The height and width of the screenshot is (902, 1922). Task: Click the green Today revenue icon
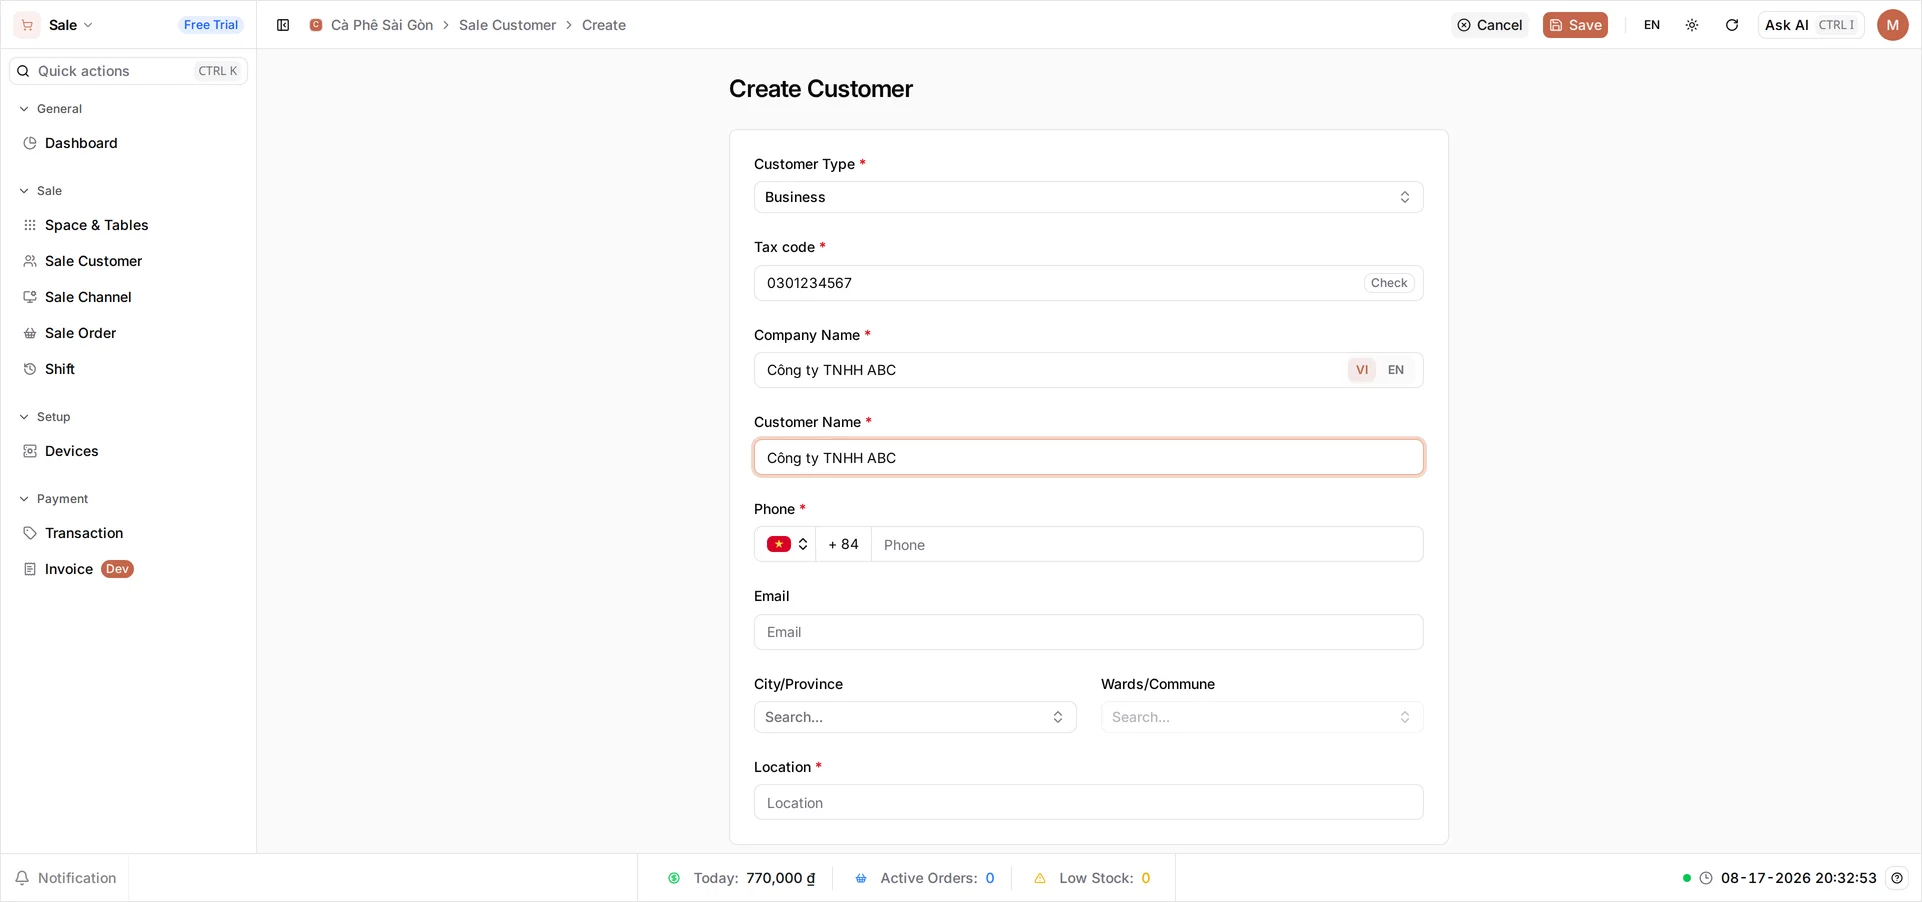674,878
